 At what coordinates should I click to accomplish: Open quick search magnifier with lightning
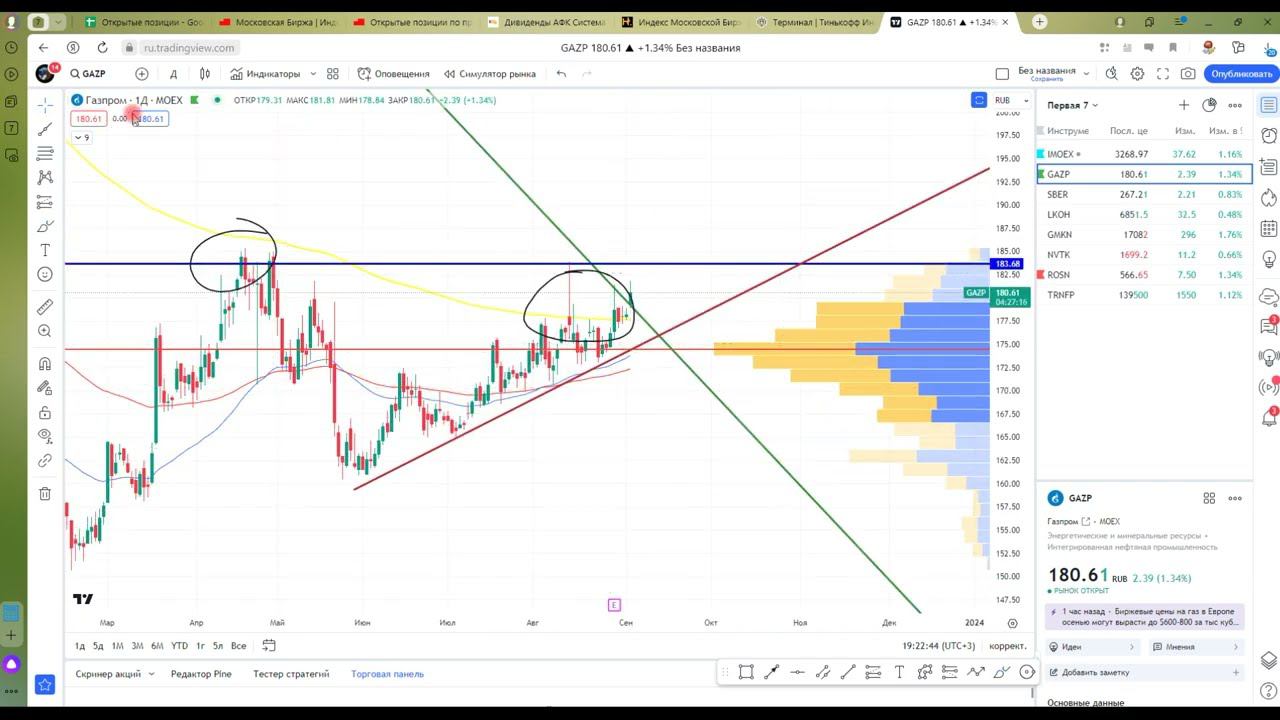[x=1111, y=74]
